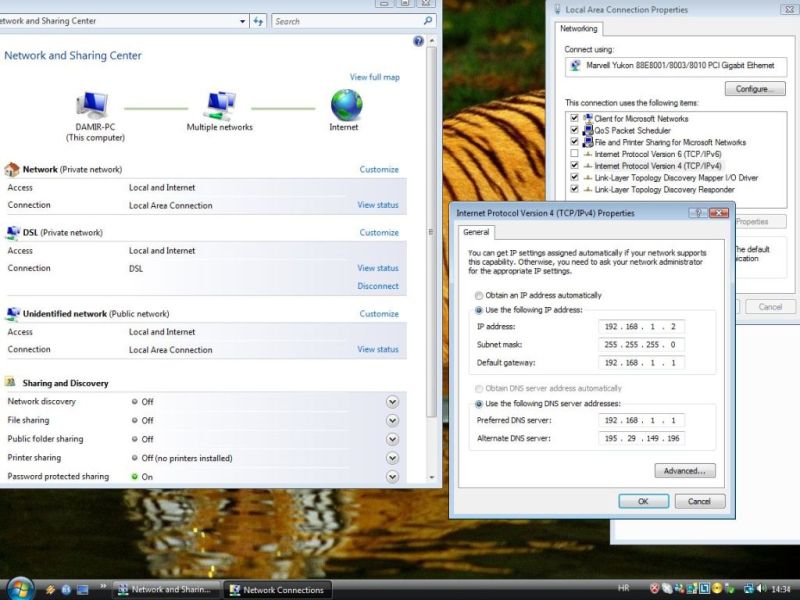Uncheck the QoS Packet Scheduler checkbox
800x600 pixels.
pos(574,130)
